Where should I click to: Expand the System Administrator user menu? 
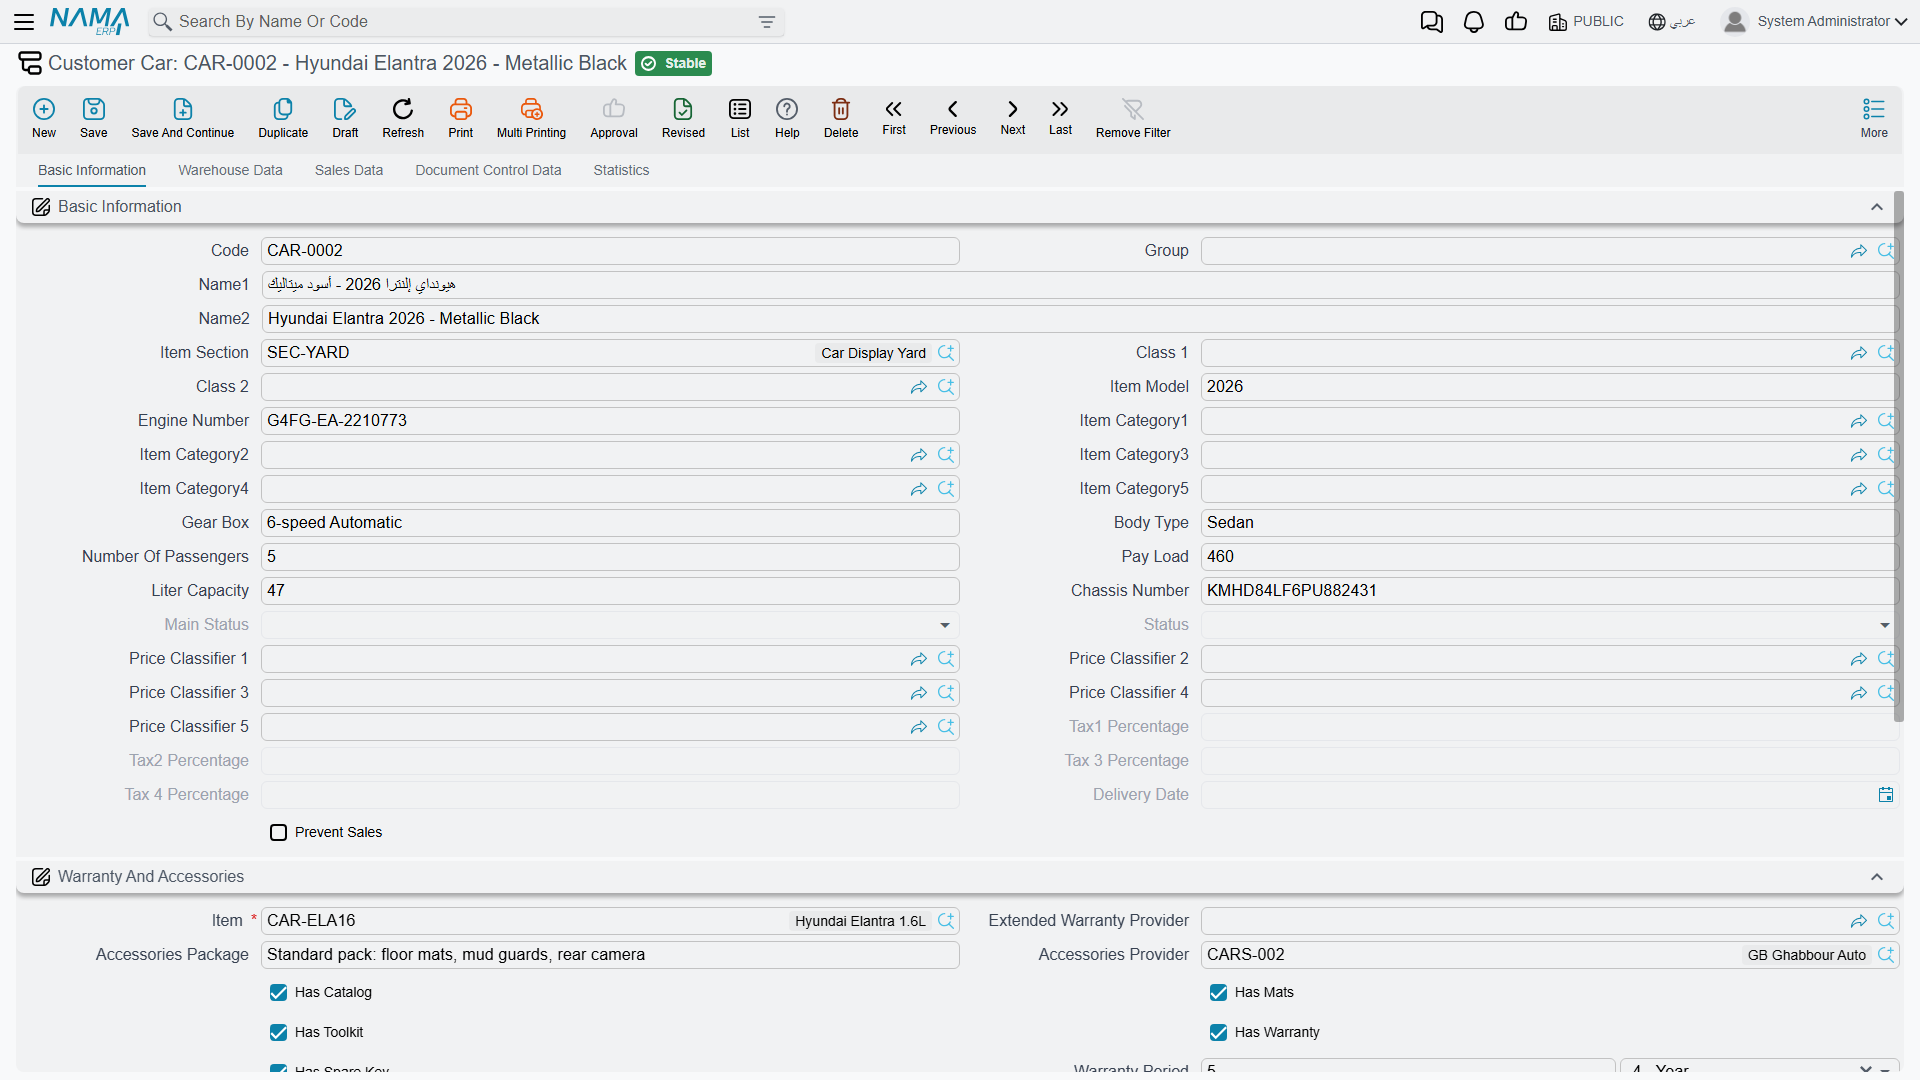pyautogui.click(x=1815, y=22)
